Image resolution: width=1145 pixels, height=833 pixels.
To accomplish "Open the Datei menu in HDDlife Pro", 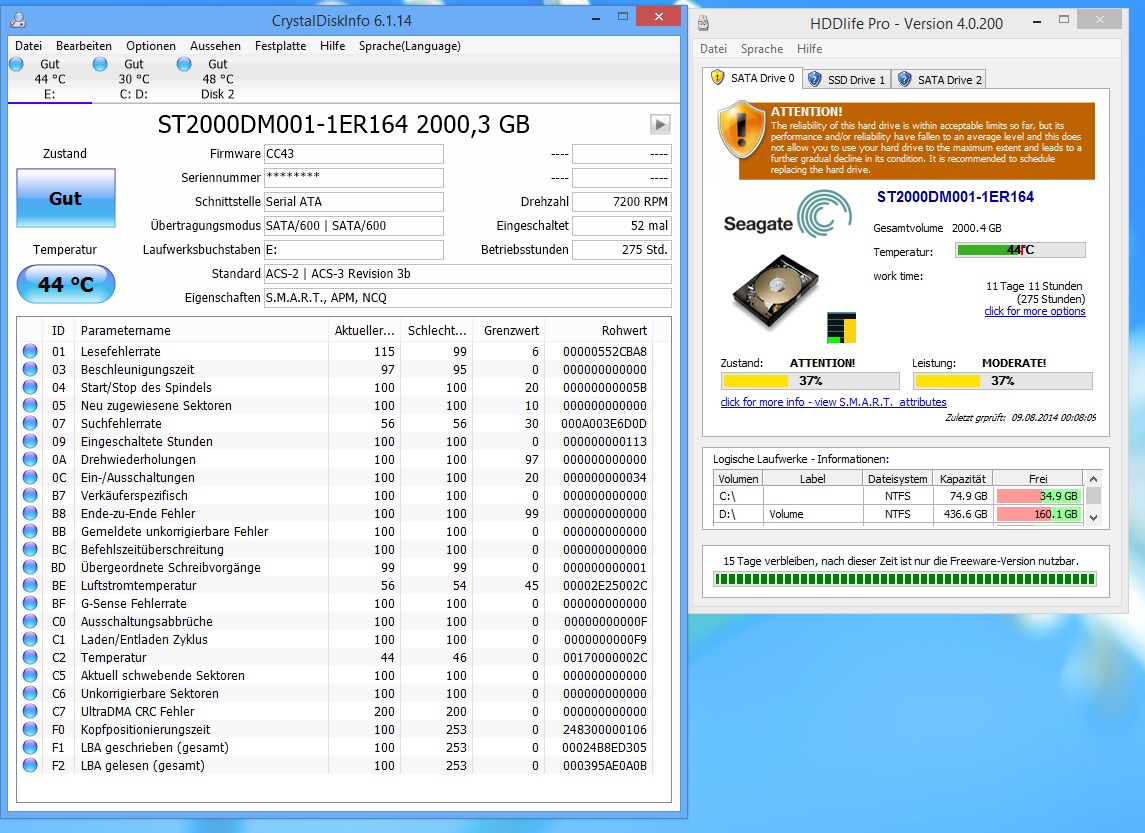I will pyautogui.click(x=713, y=49).
